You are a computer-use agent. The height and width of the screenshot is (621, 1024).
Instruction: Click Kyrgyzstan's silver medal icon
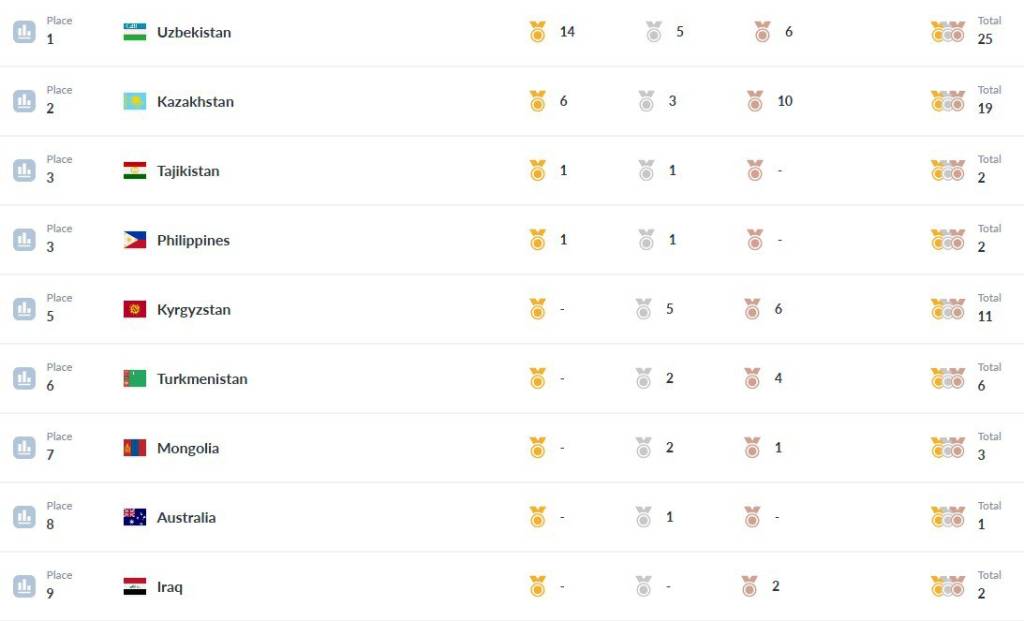point(643,309)
